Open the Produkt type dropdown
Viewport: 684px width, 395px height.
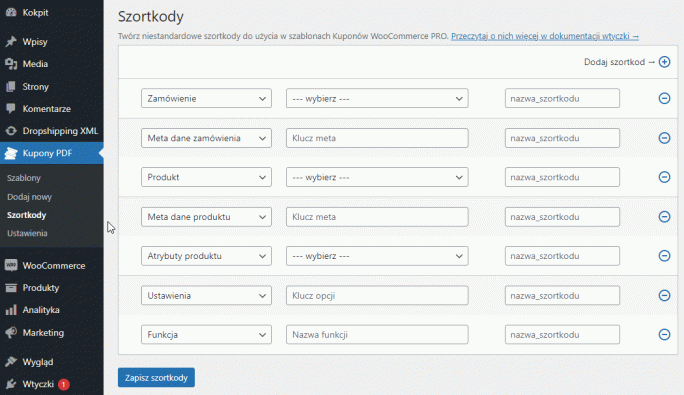tap(206, 177)
